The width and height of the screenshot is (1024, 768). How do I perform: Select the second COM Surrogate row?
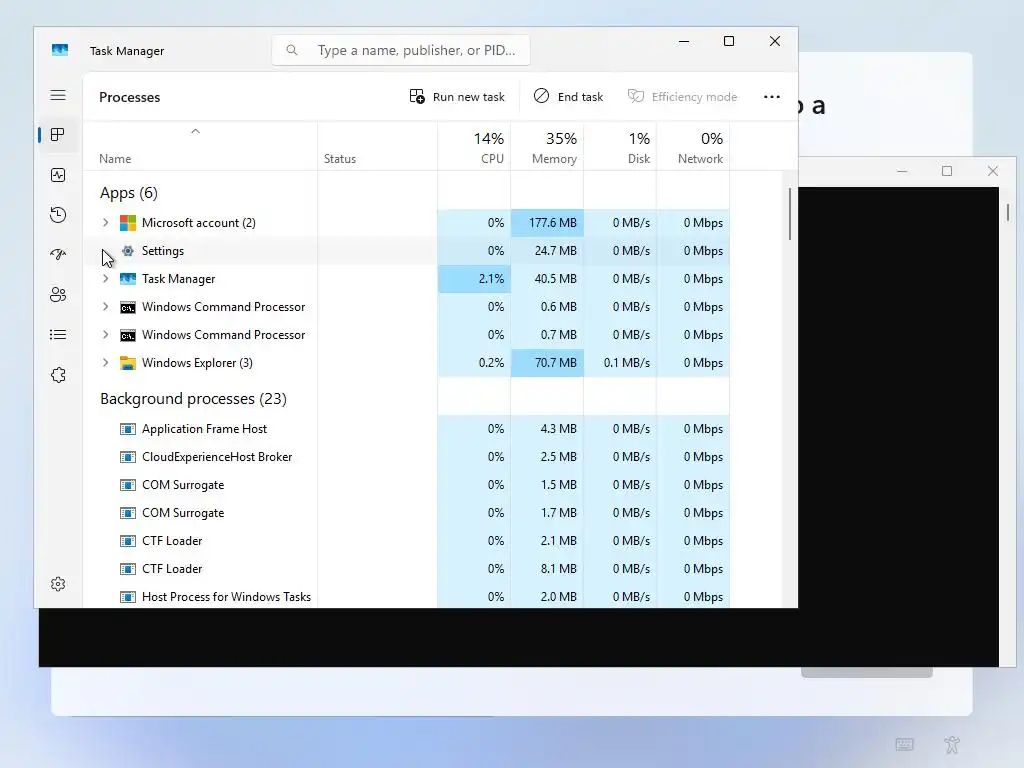407,513
